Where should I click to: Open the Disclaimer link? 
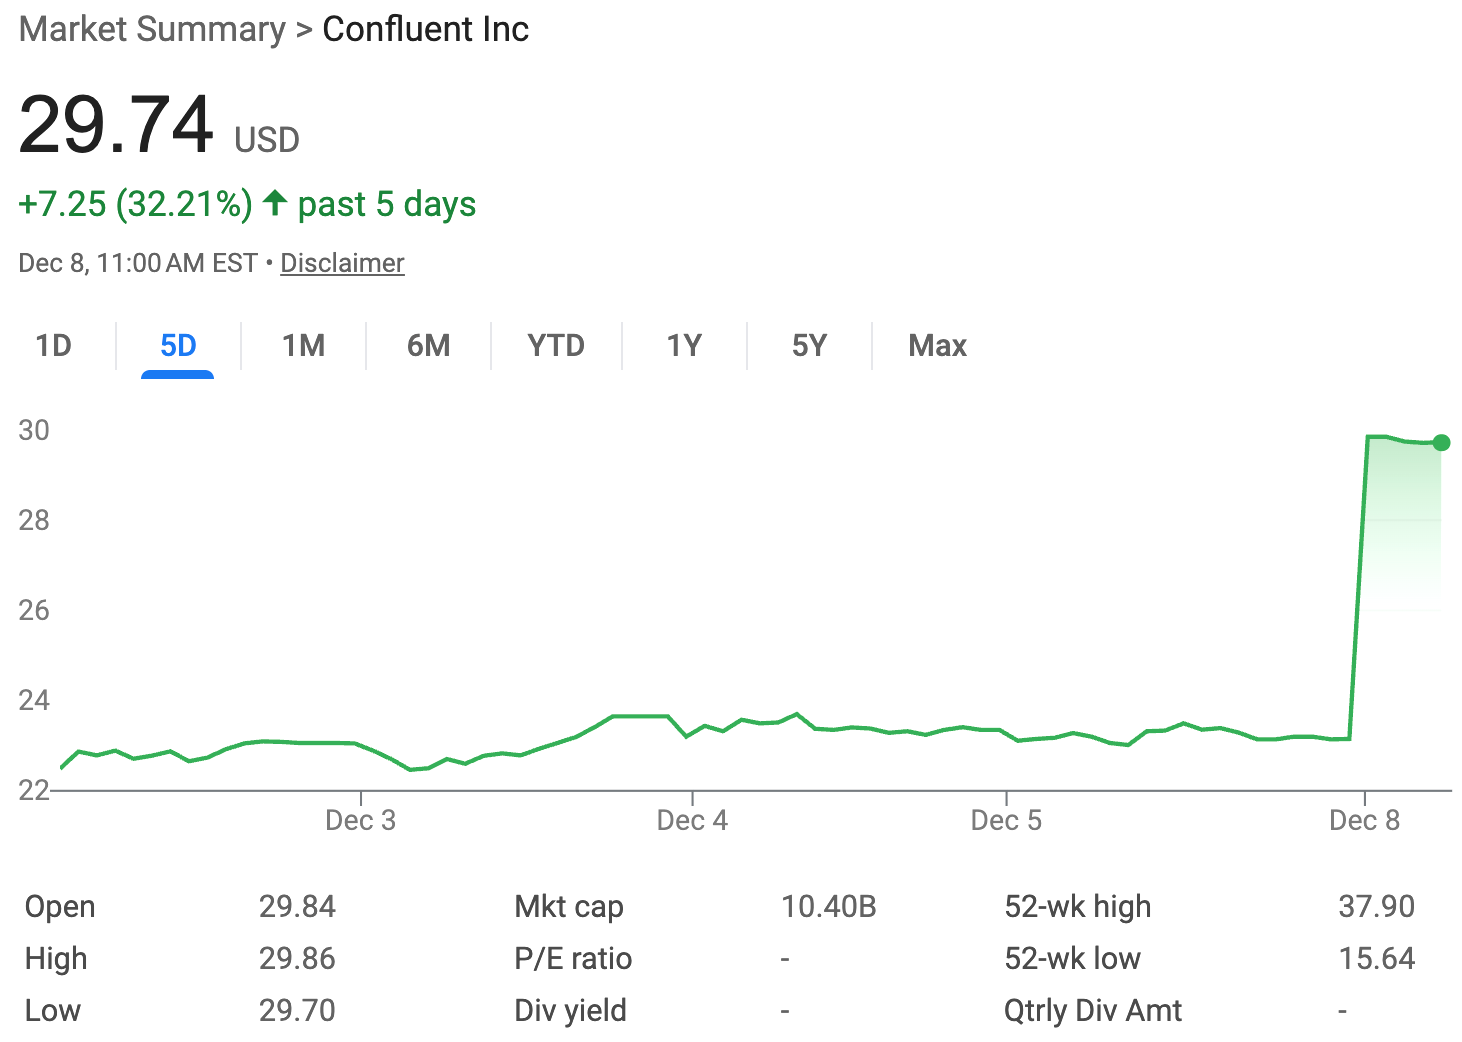pyautogui.click(x=342, y=262)
